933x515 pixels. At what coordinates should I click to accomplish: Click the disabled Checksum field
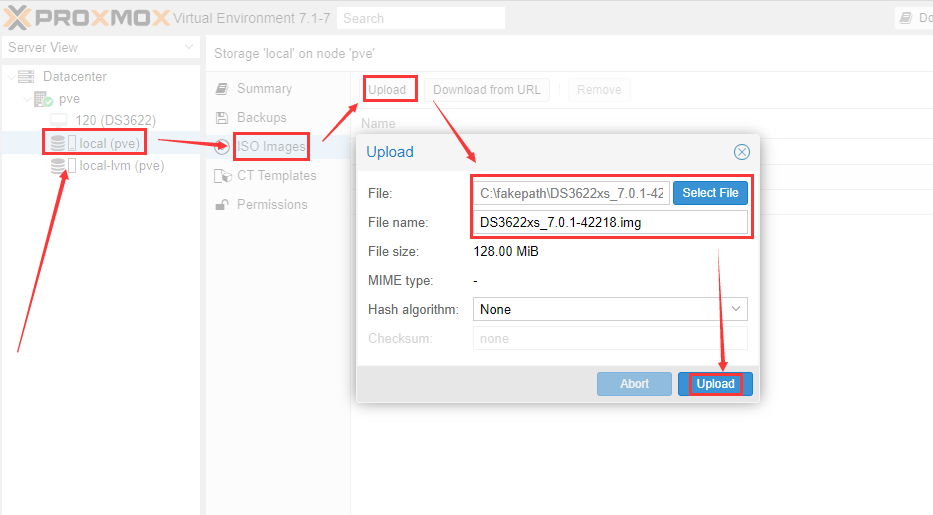610,338
